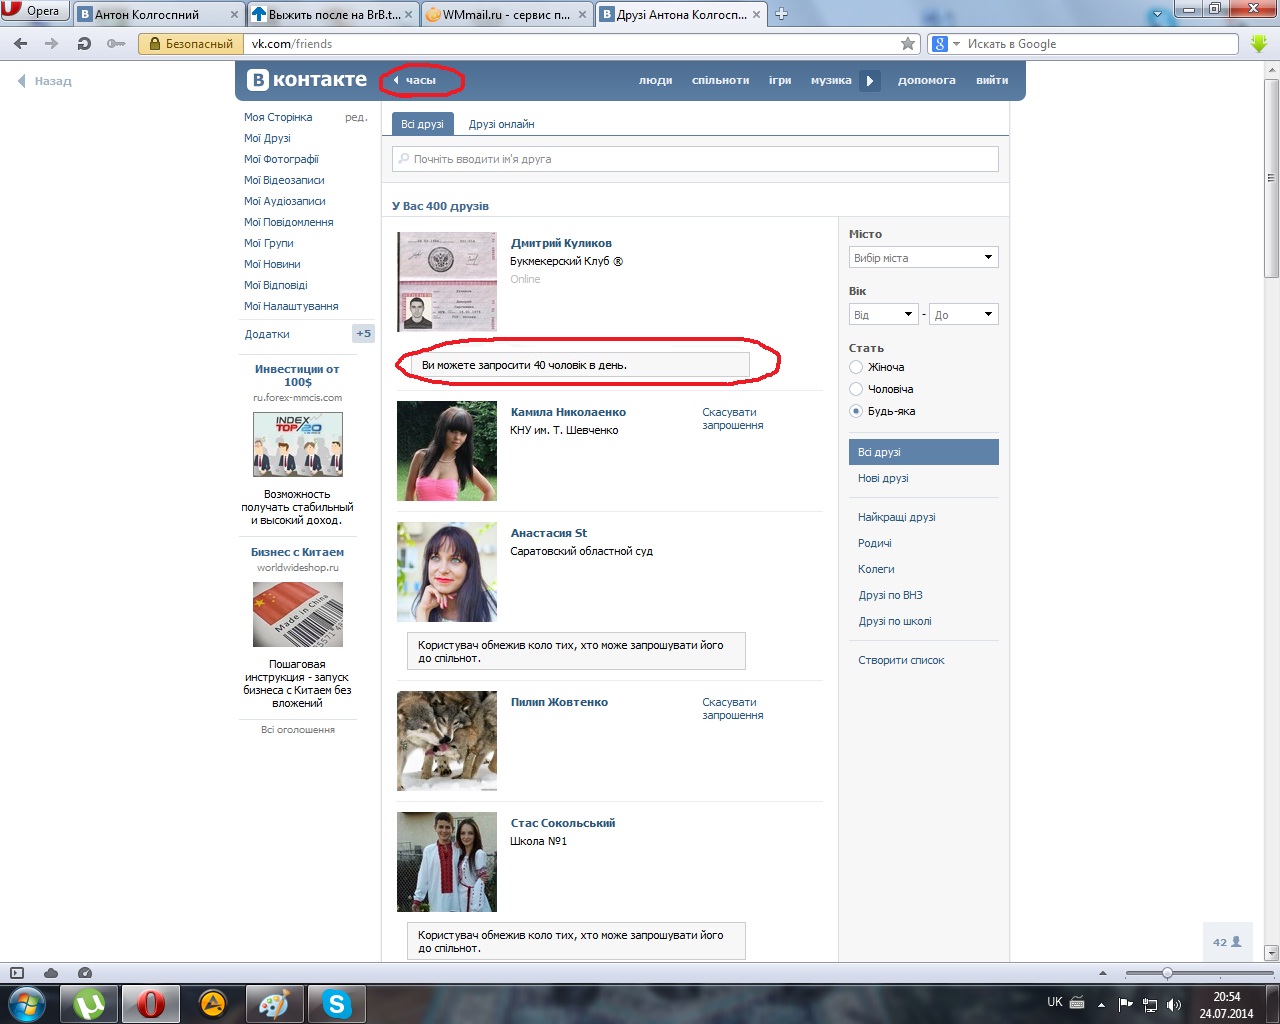
Task: Click Створити список link
Action: tap(901, 660)
